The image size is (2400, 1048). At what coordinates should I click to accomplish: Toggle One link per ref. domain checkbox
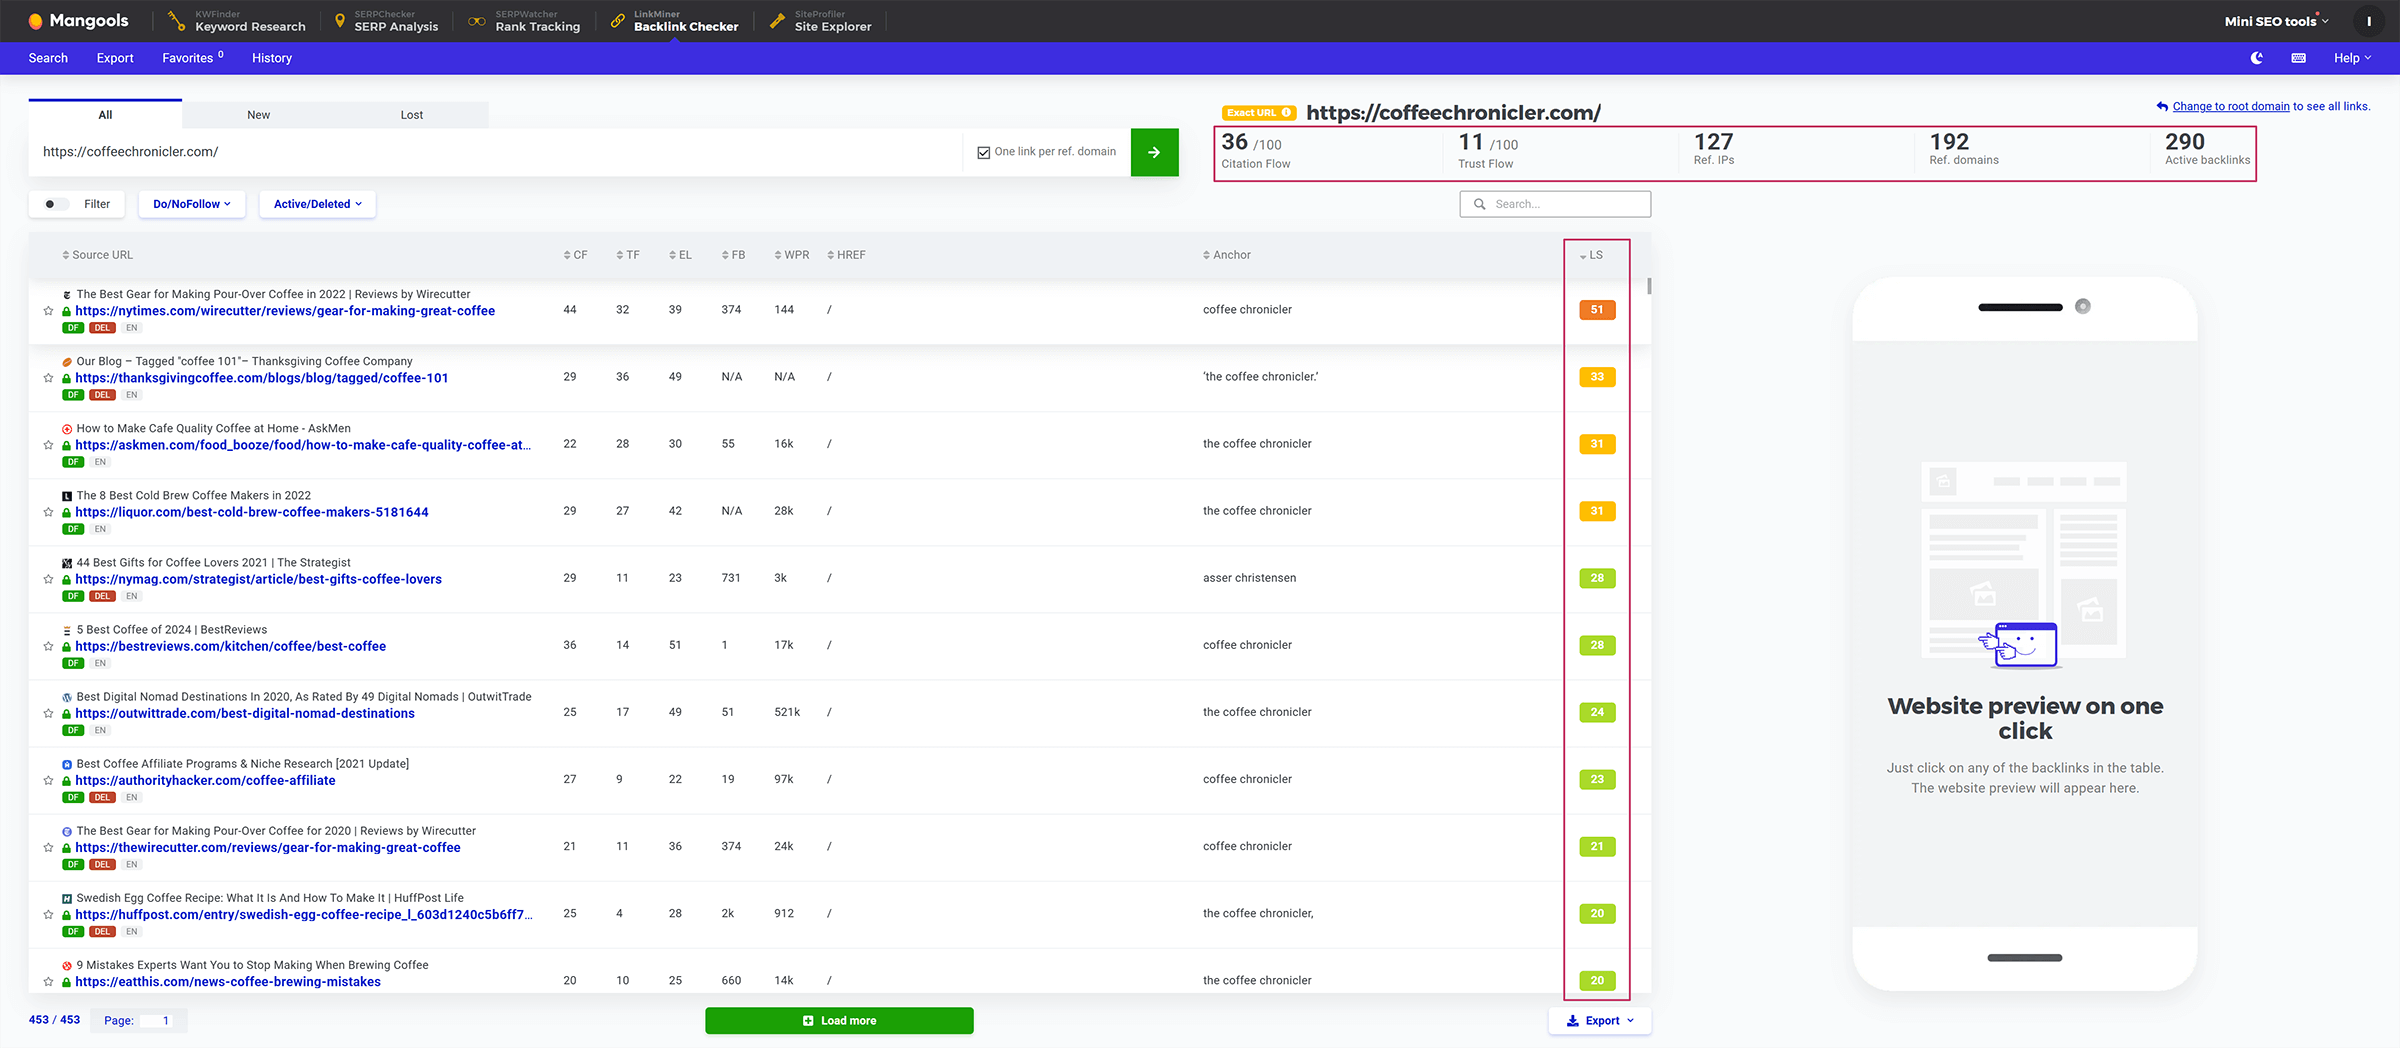click(x=983, y=152)
